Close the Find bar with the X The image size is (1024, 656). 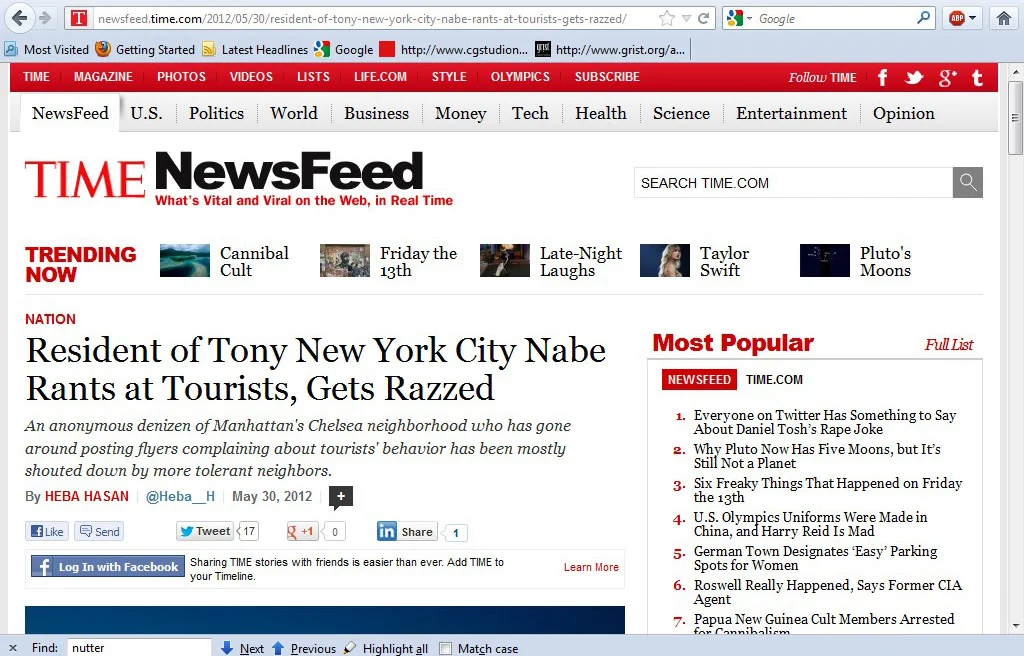[x=12, y=648]
